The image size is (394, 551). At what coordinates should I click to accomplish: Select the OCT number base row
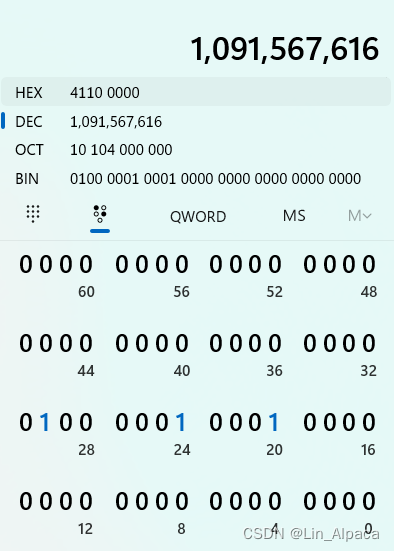(196, 150)
